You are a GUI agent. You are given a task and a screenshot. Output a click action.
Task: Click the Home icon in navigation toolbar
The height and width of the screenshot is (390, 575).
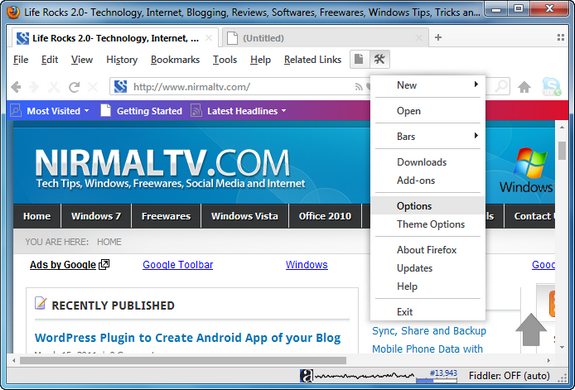(x=524, y=87)
